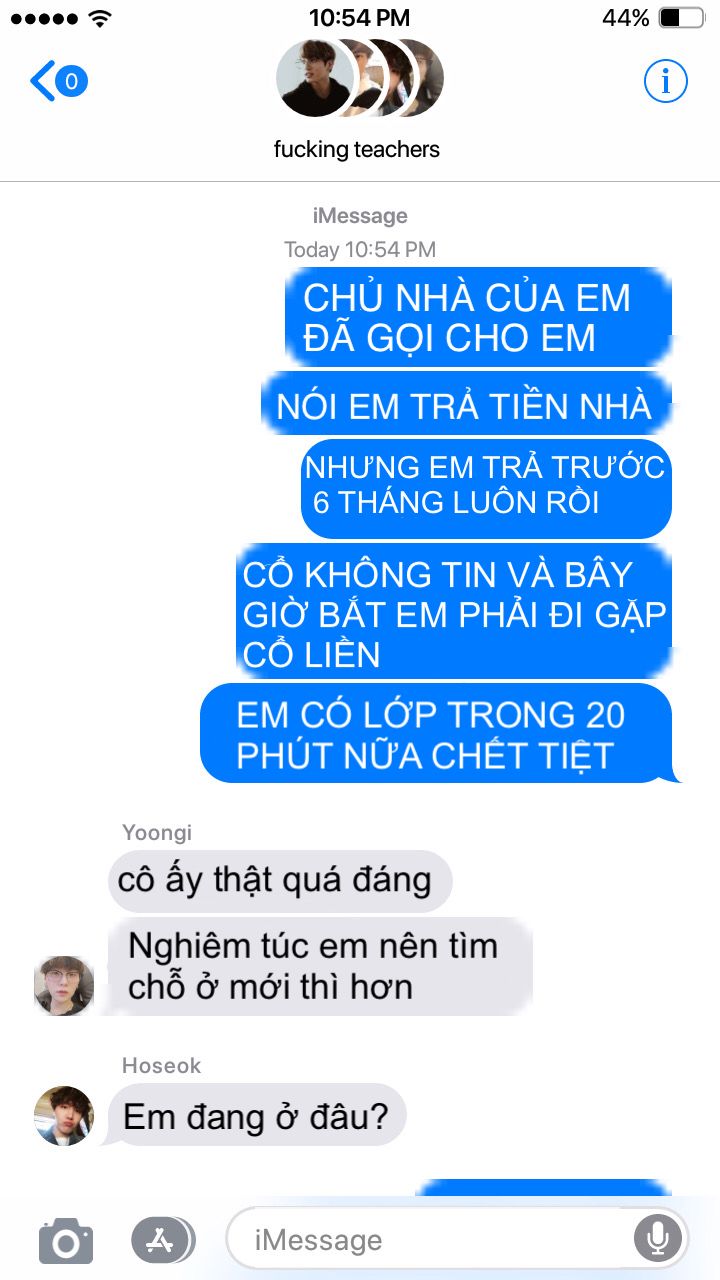Open the group avatars at top
This screenshot has height=1280, width=720.
click(x=359, y=78)
